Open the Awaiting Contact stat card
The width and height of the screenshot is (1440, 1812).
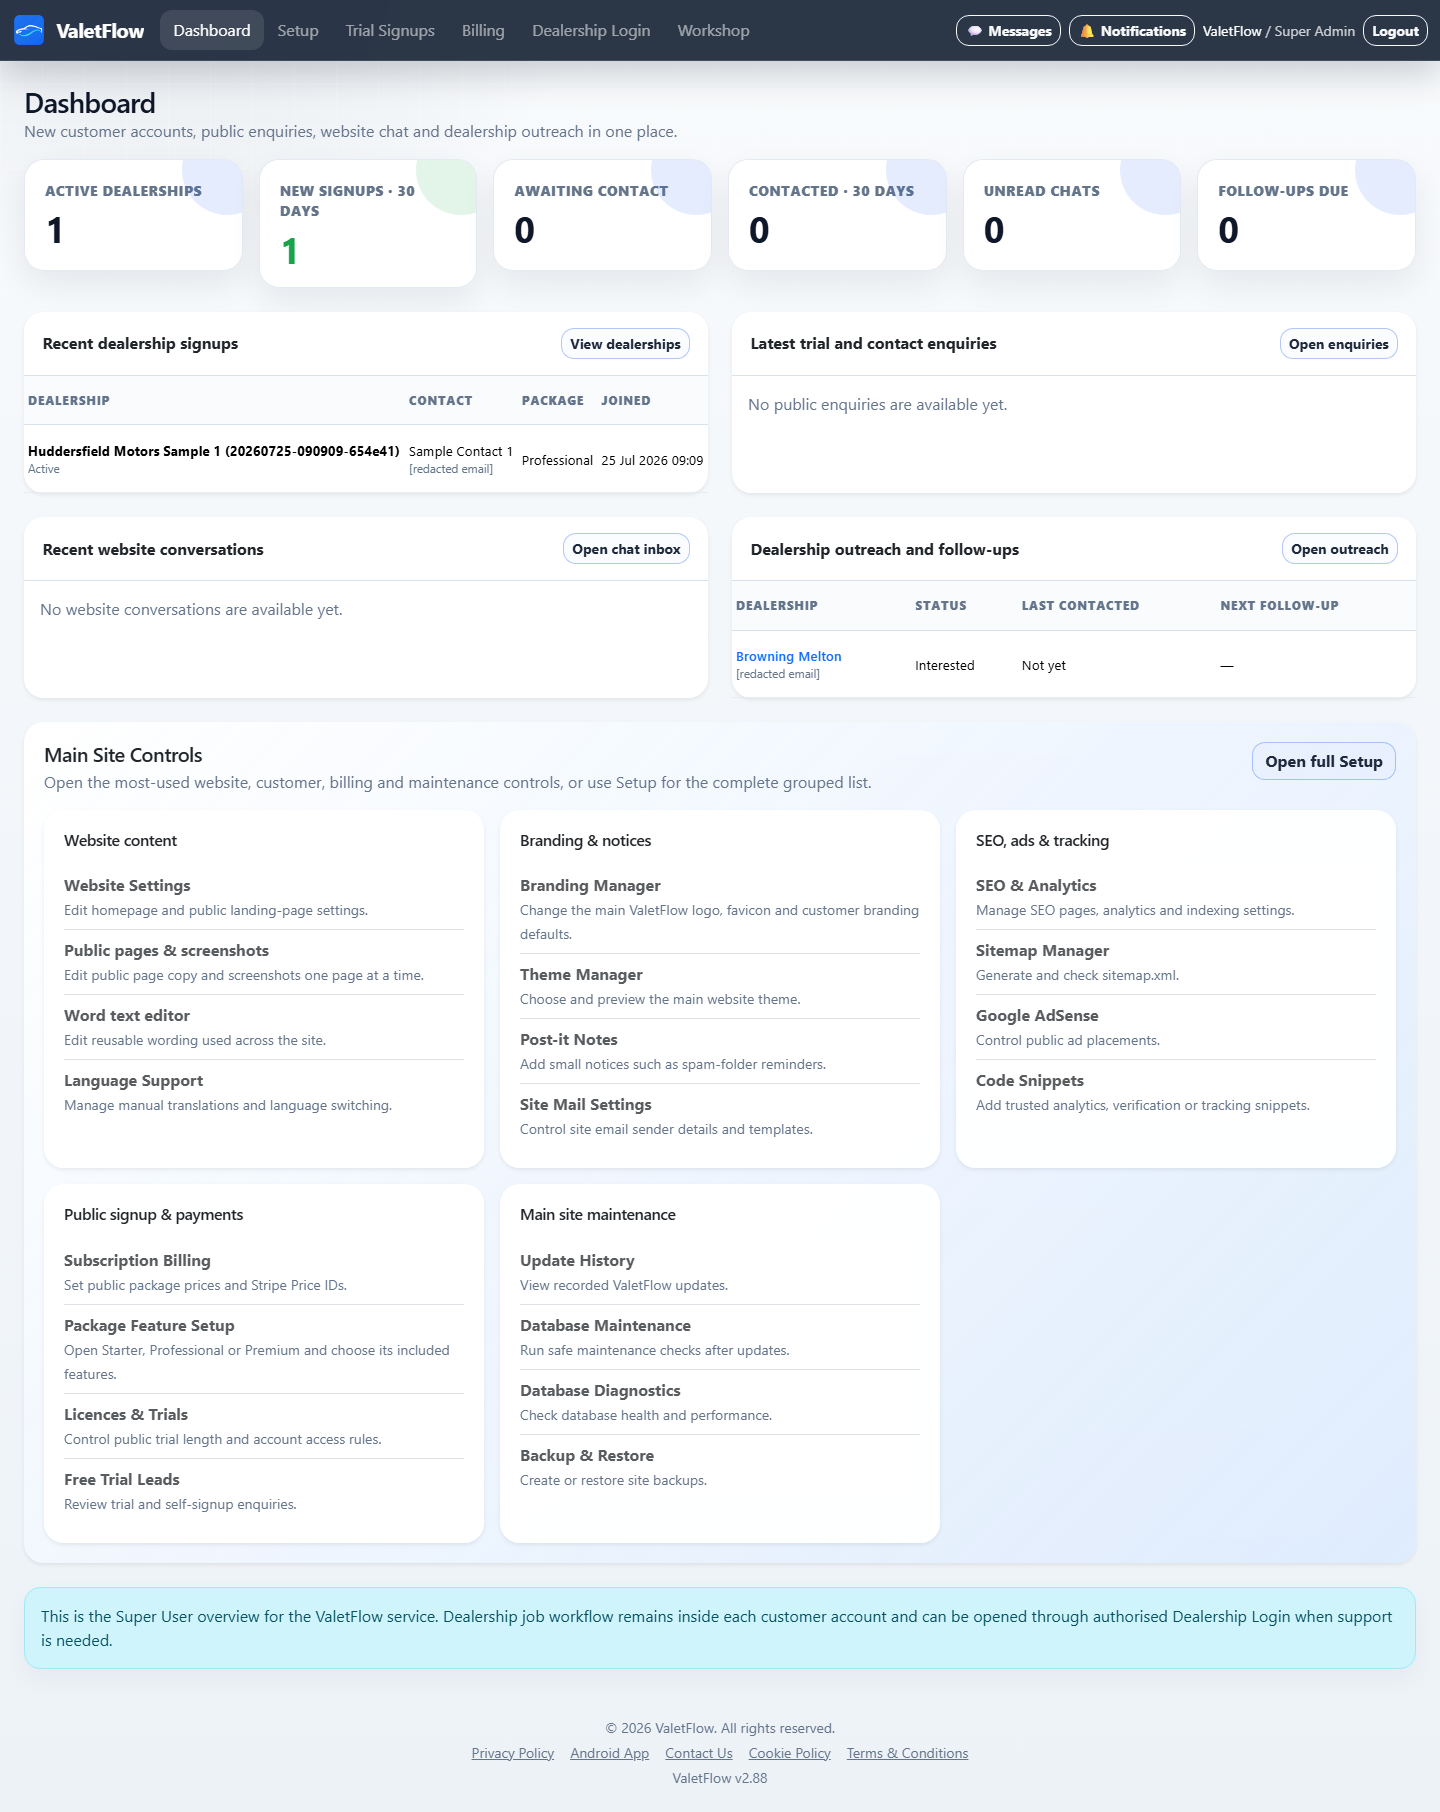point(602,215)
